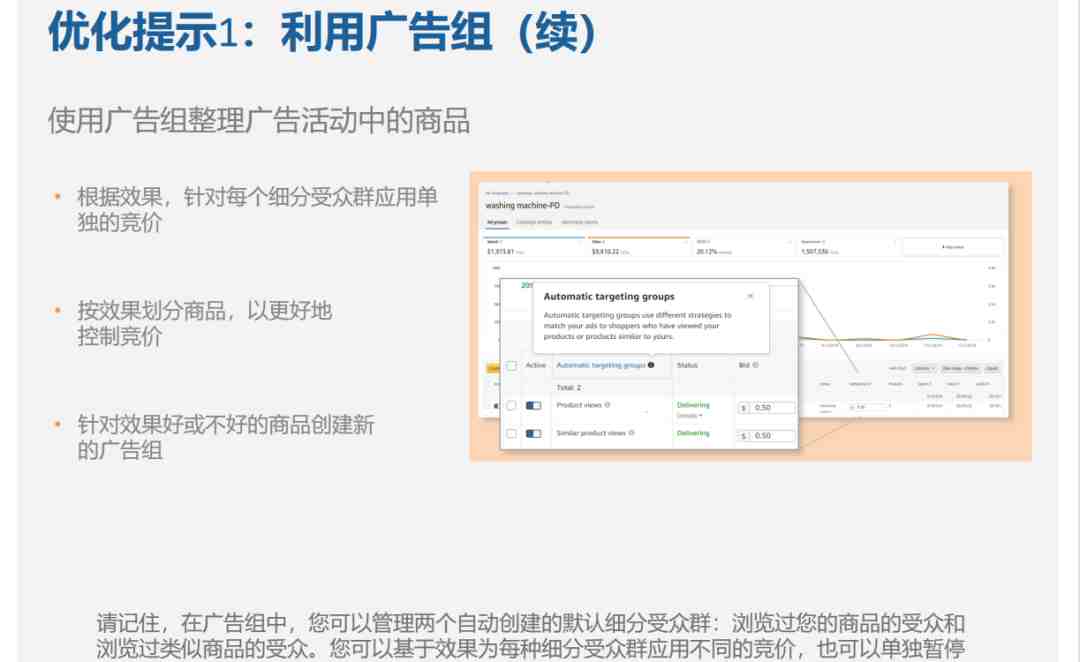This screenshot has height=662, width=1080.
Task: Click the subtitle 使用广告组整理广告活动中的商品
Action: point(259,121)
